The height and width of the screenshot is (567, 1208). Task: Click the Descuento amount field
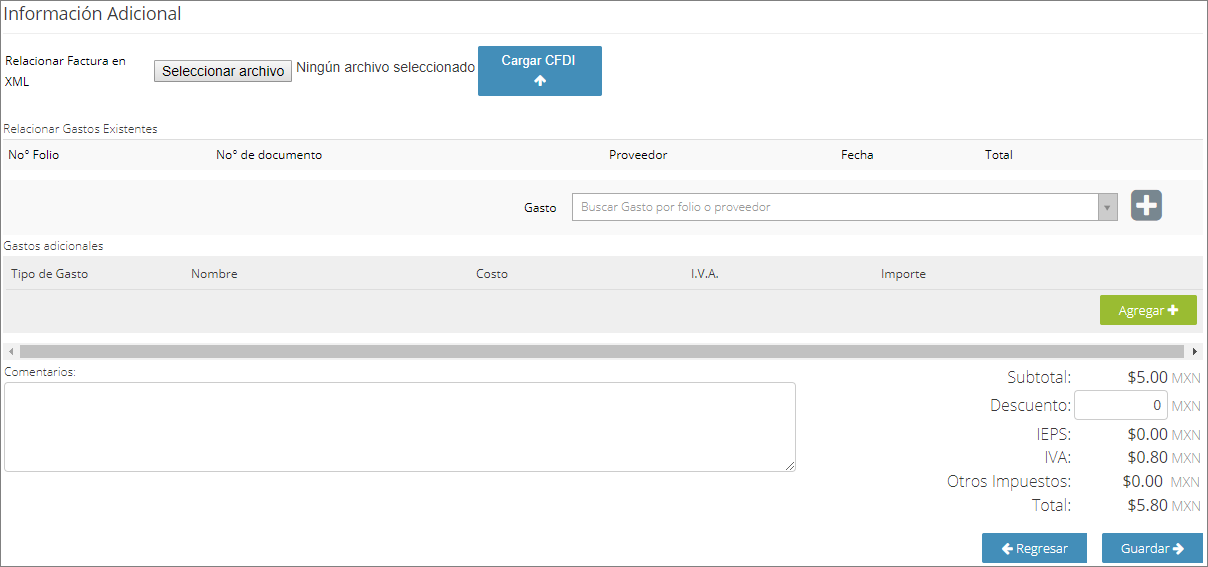click(1121, 405)
